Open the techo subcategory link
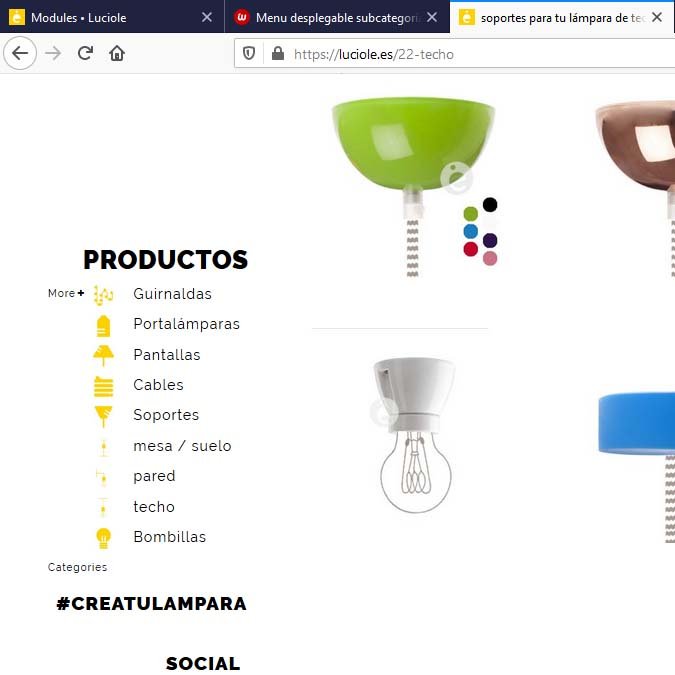This screenshot has height=675, width=675. [x=154, y=507]
